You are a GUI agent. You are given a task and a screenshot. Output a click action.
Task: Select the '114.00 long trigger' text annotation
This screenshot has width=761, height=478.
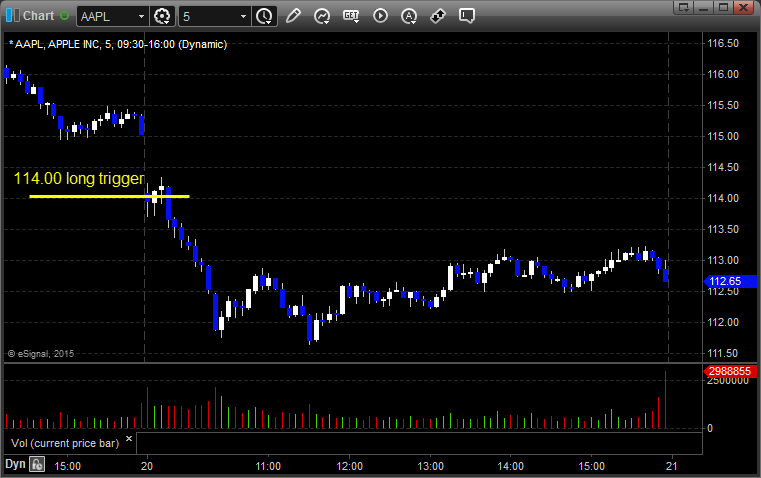(x=79, y=178)
